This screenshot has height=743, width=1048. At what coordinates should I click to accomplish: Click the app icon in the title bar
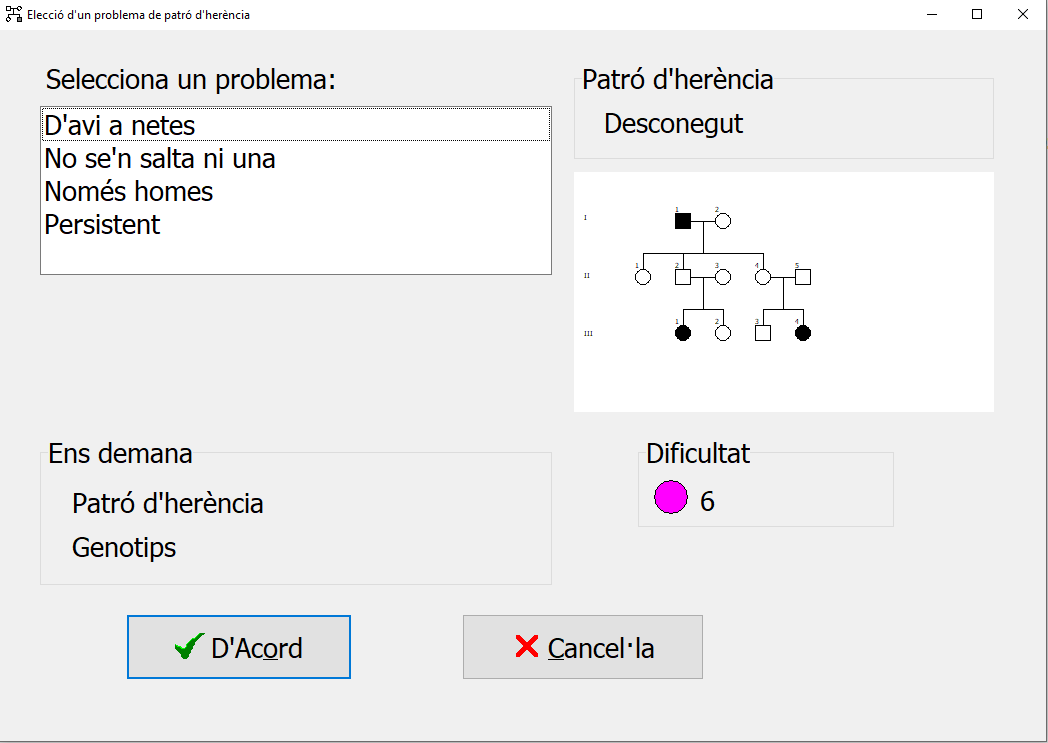click(14, 14)
